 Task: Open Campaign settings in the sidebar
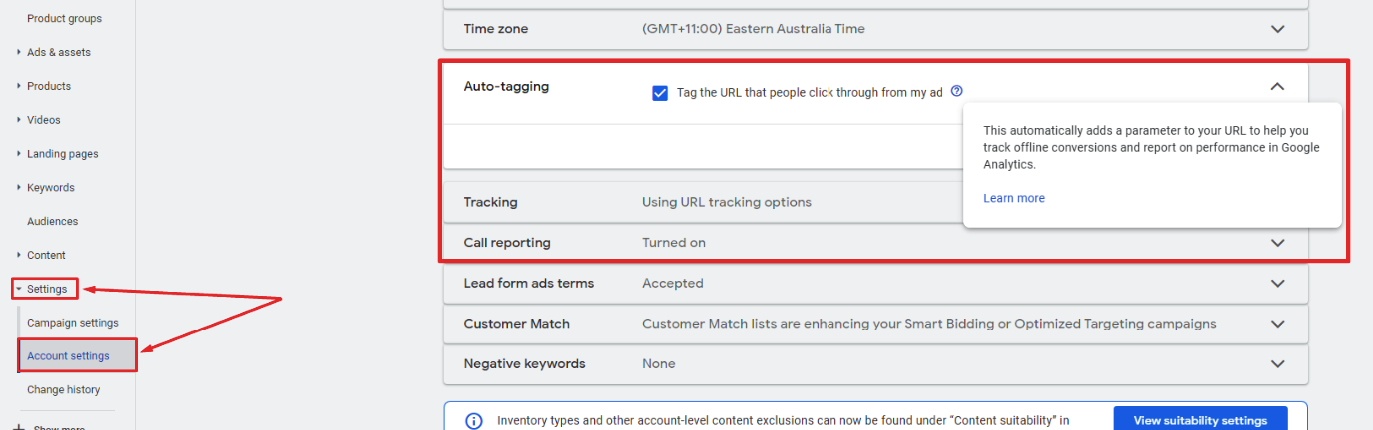pos(73,323)
